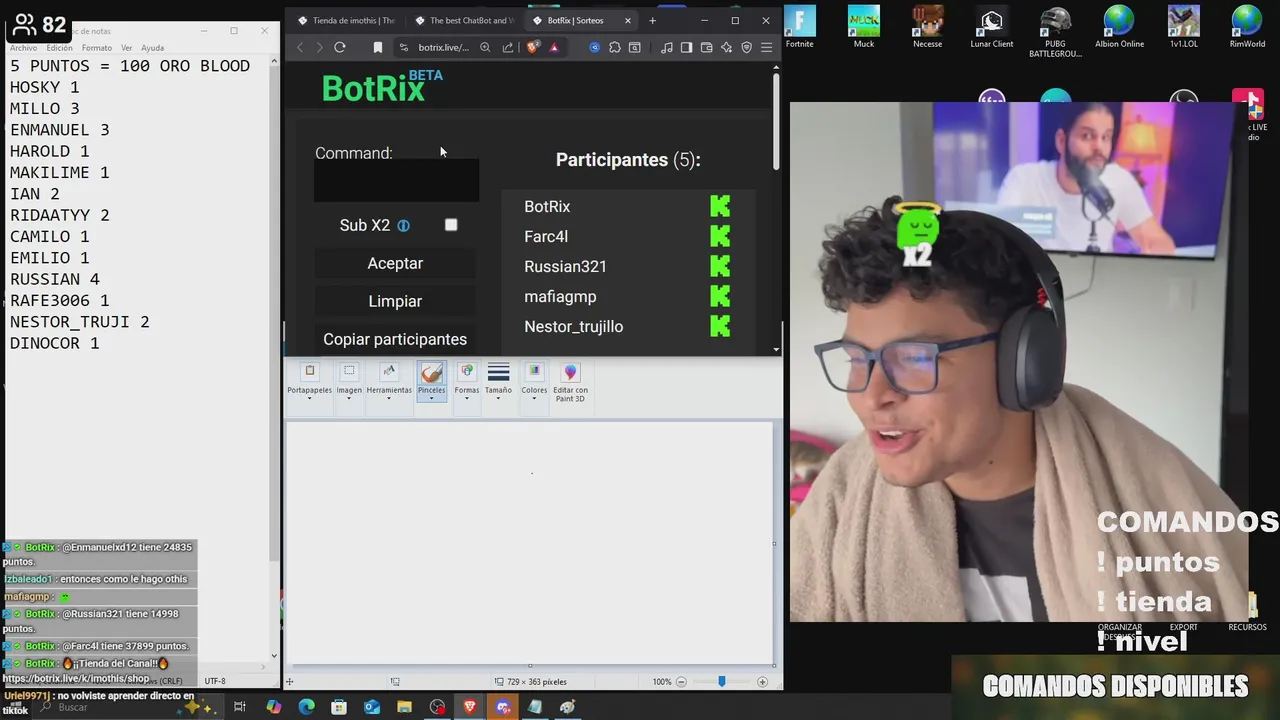Screen dimensions: 1280x720
Task: Open Notepad Edición menu
Action: point(59,48)
